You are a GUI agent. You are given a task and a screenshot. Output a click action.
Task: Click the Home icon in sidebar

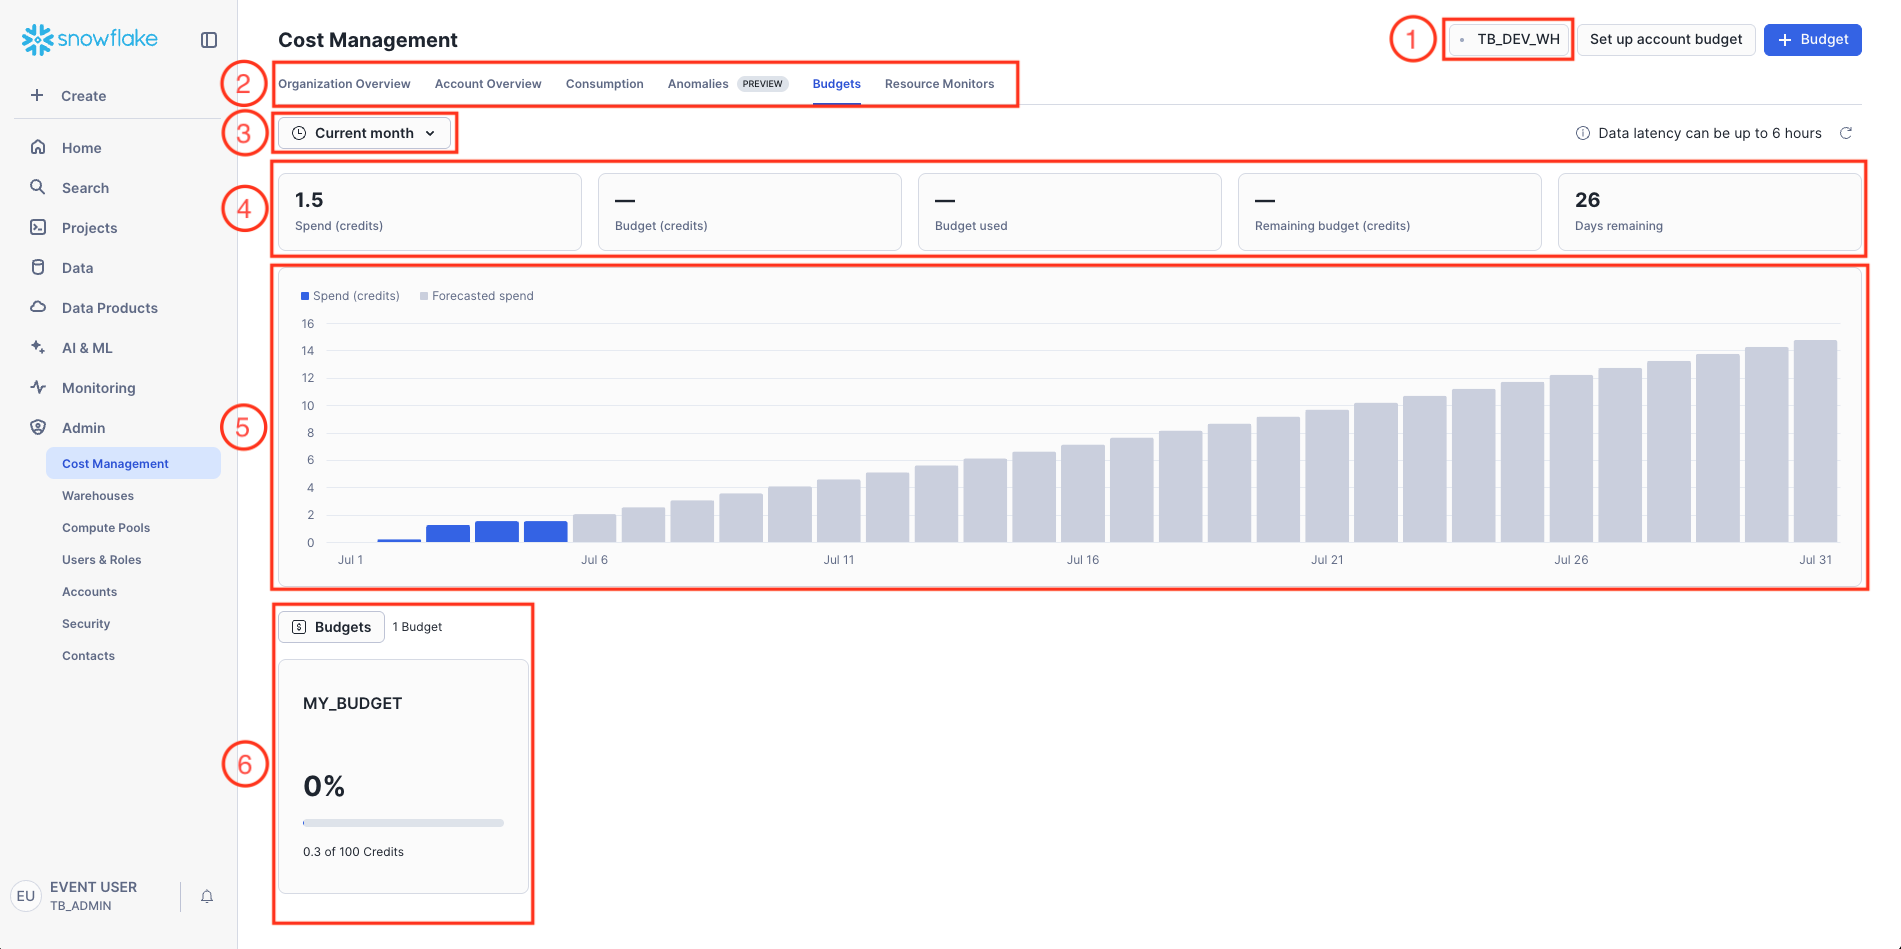[38, 147]
